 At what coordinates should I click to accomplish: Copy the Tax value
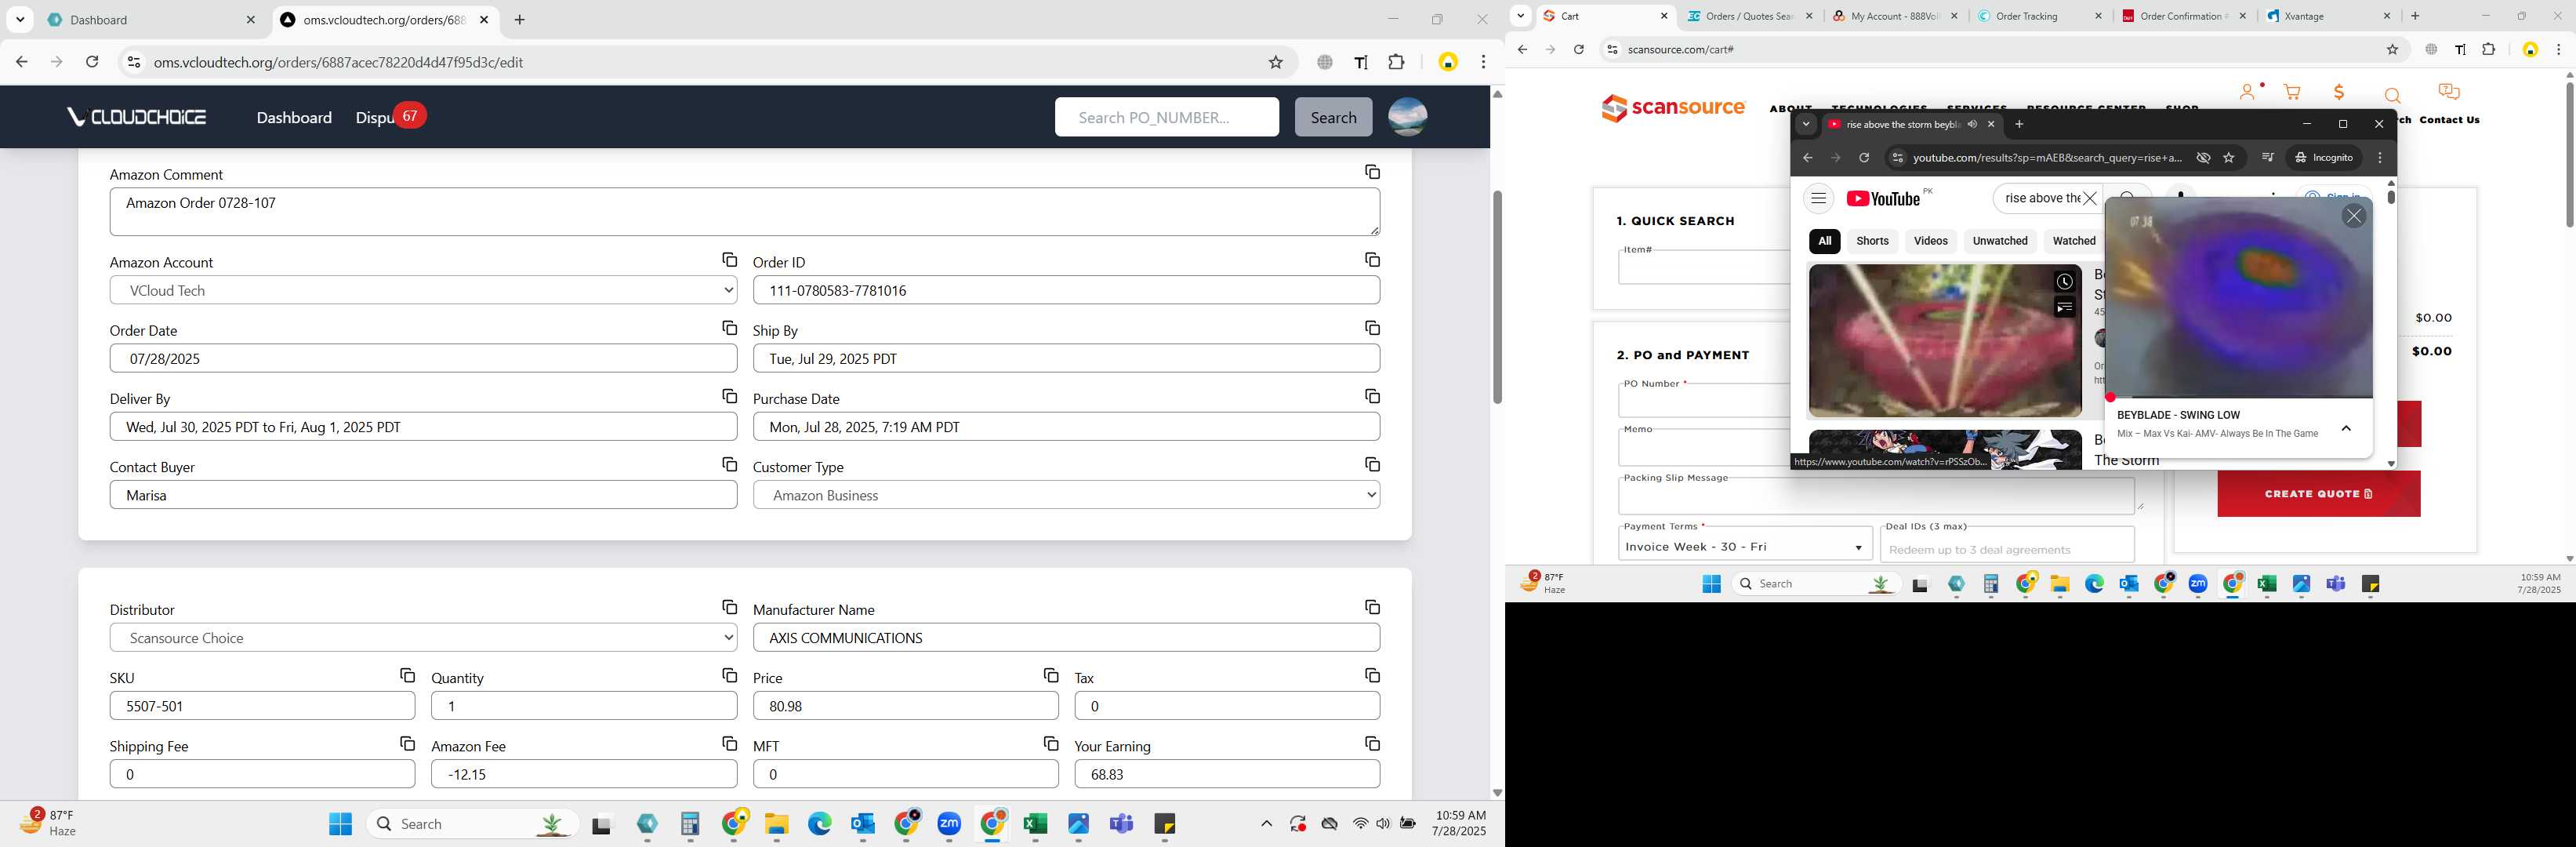pyautogui.click(x=1372, y=675)
